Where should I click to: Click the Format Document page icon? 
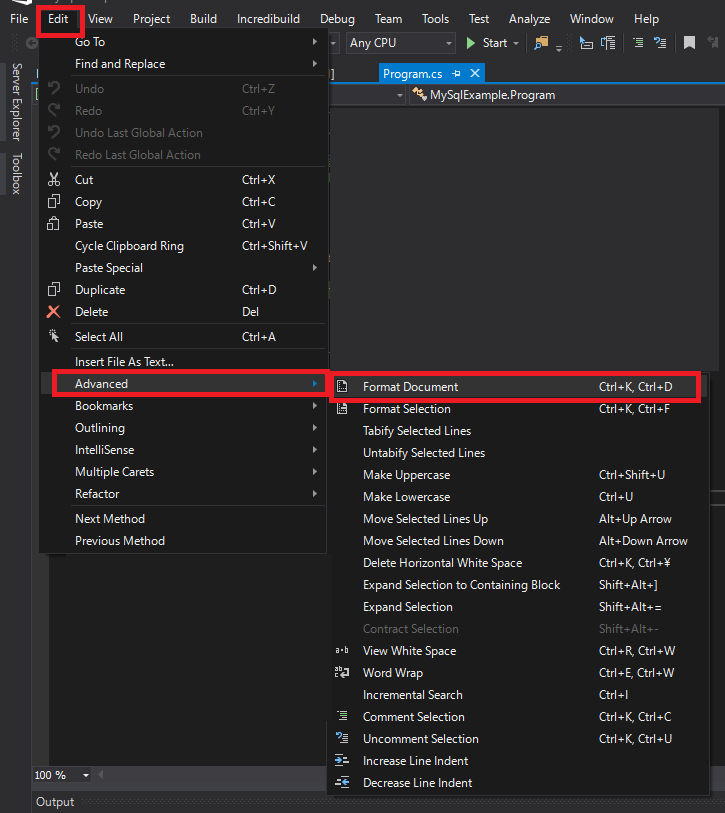click(342, 386)
